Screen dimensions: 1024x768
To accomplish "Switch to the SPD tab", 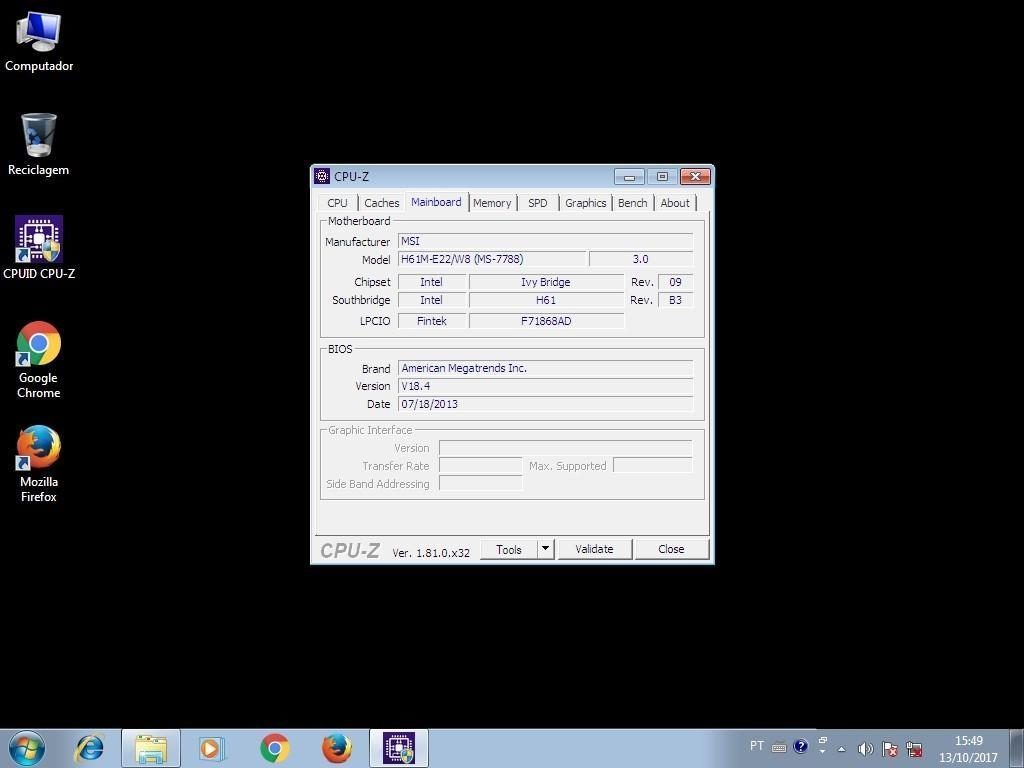I will click(537, 203).
